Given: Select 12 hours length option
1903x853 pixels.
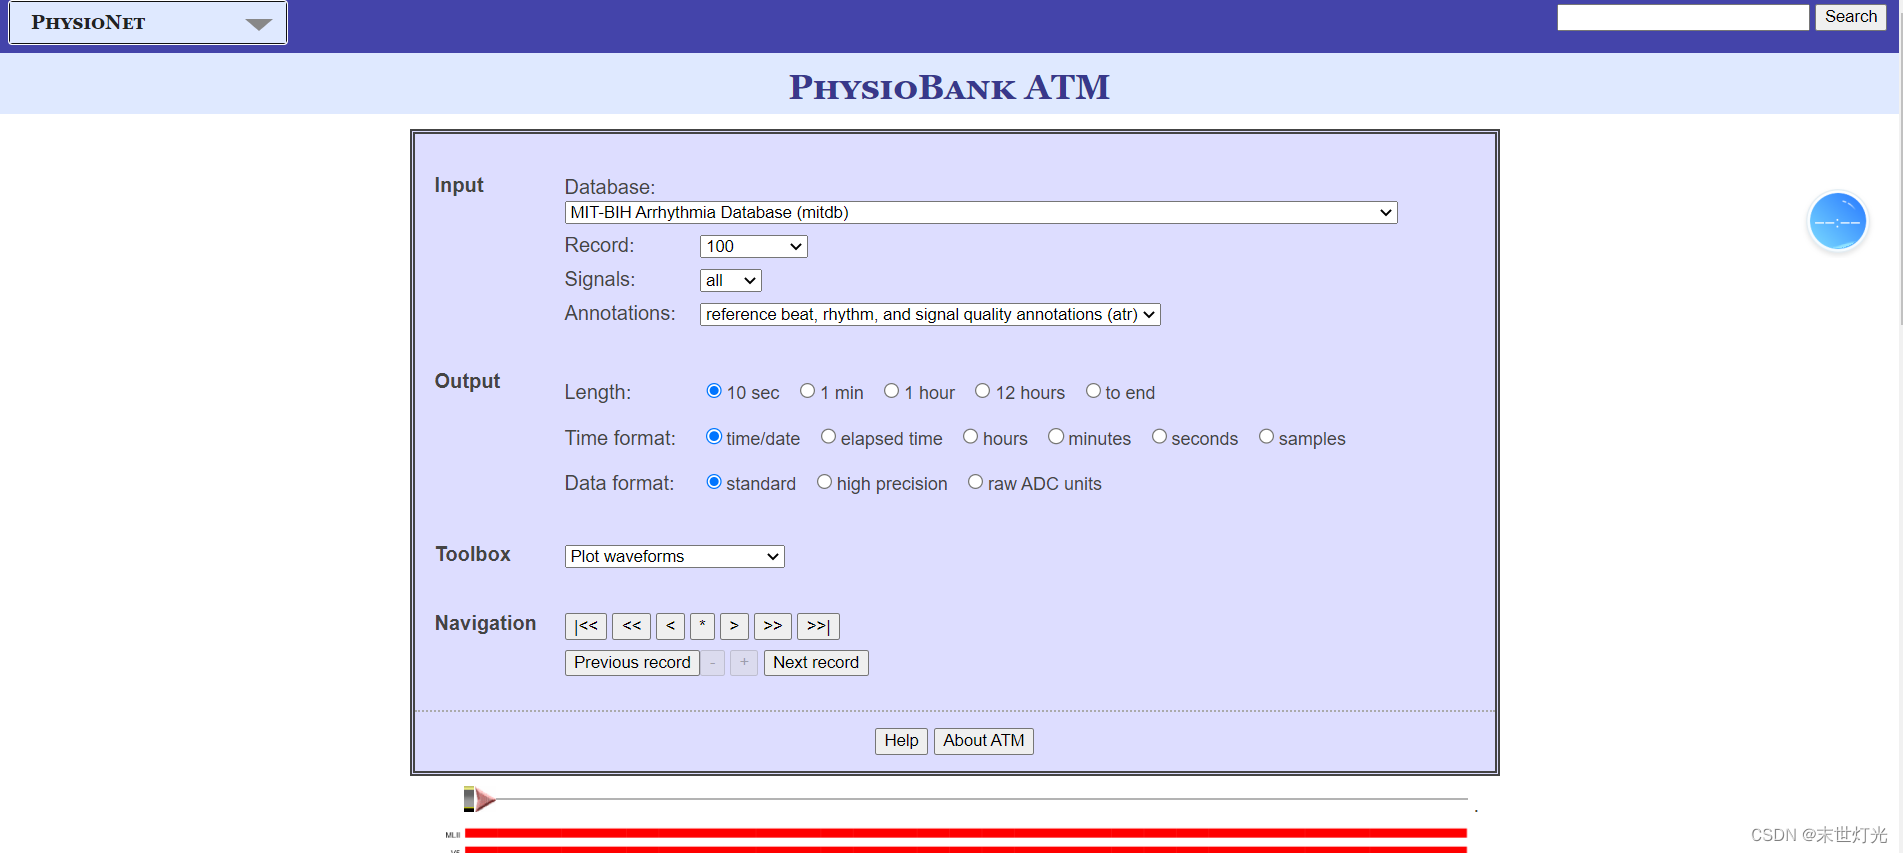Looking at the screenshot, I should [x=983, y=391].
